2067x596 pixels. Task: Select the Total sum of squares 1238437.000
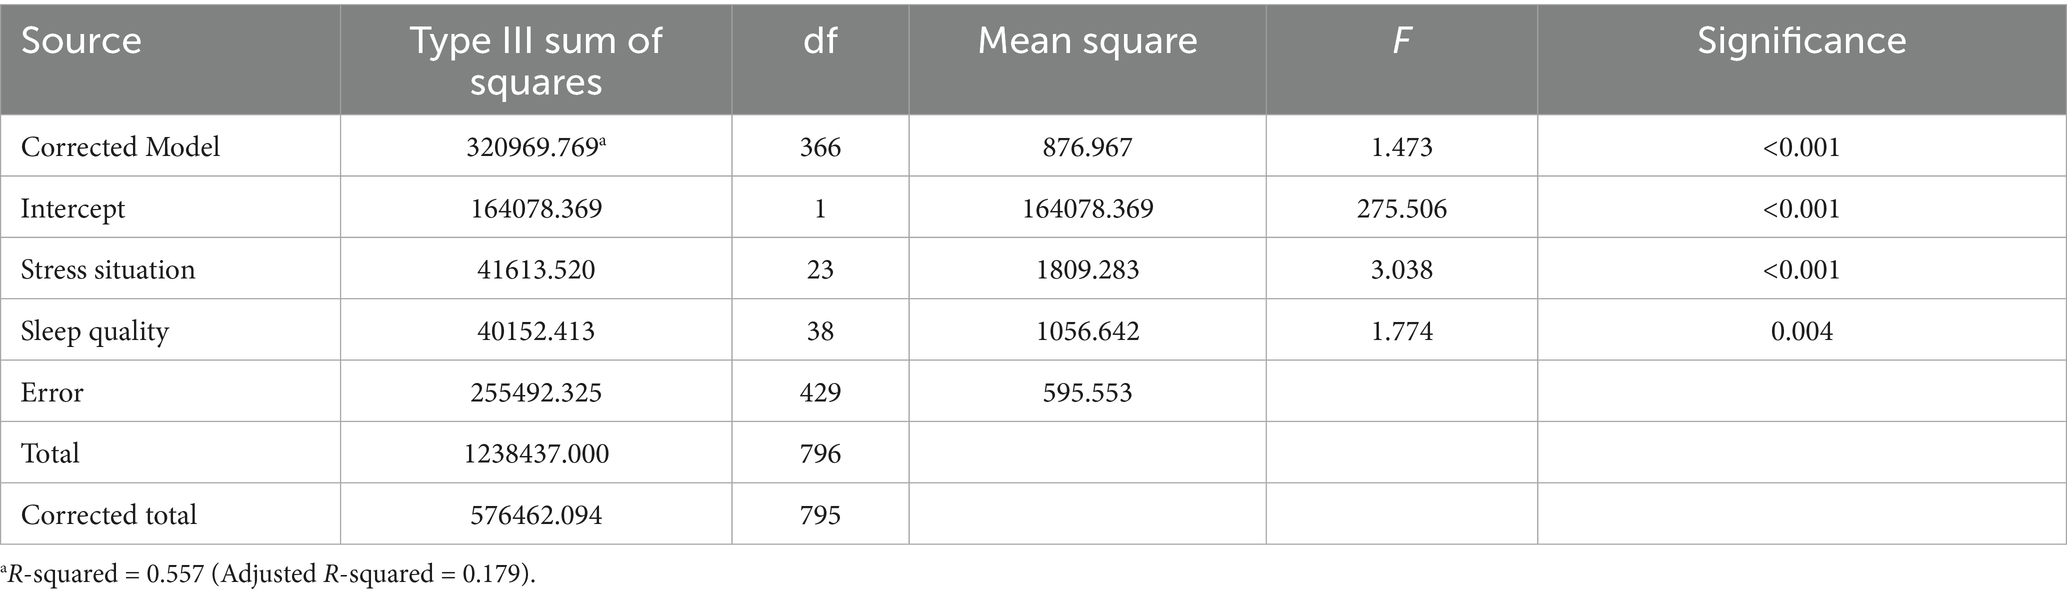[536, 454]
